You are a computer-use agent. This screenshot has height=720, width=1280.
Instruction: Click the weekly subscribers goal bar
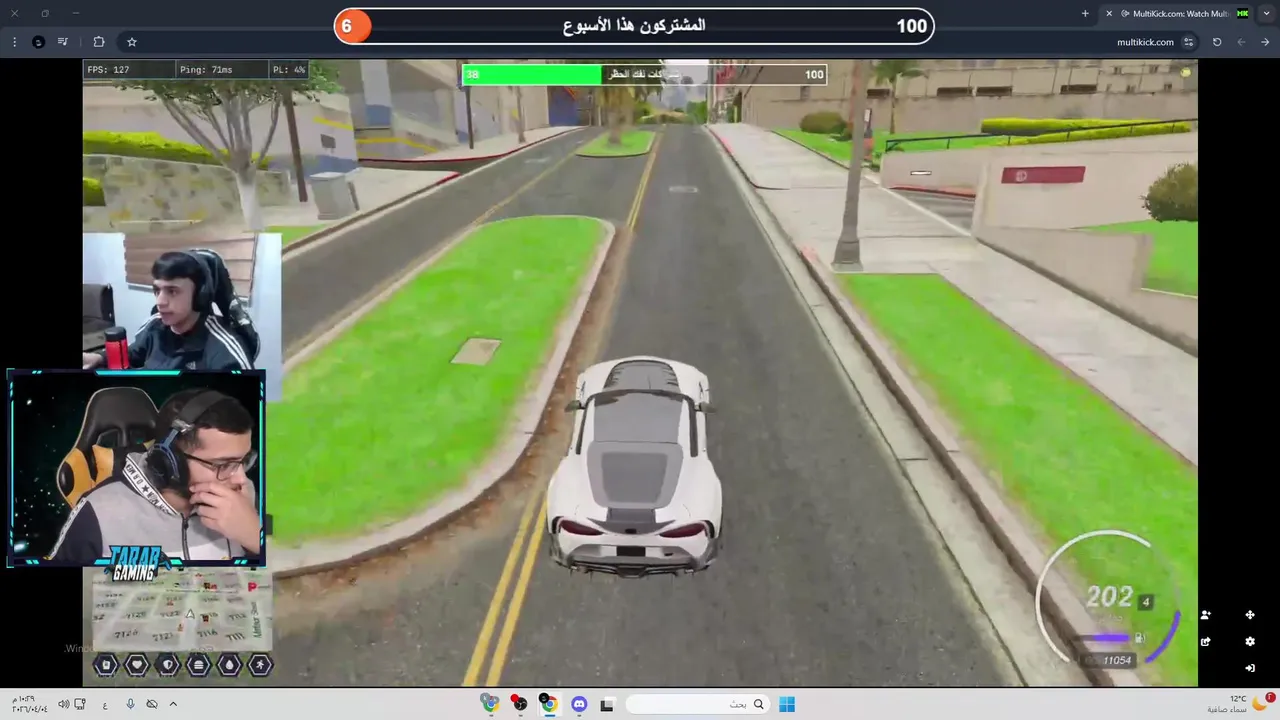tap(634, 26)
